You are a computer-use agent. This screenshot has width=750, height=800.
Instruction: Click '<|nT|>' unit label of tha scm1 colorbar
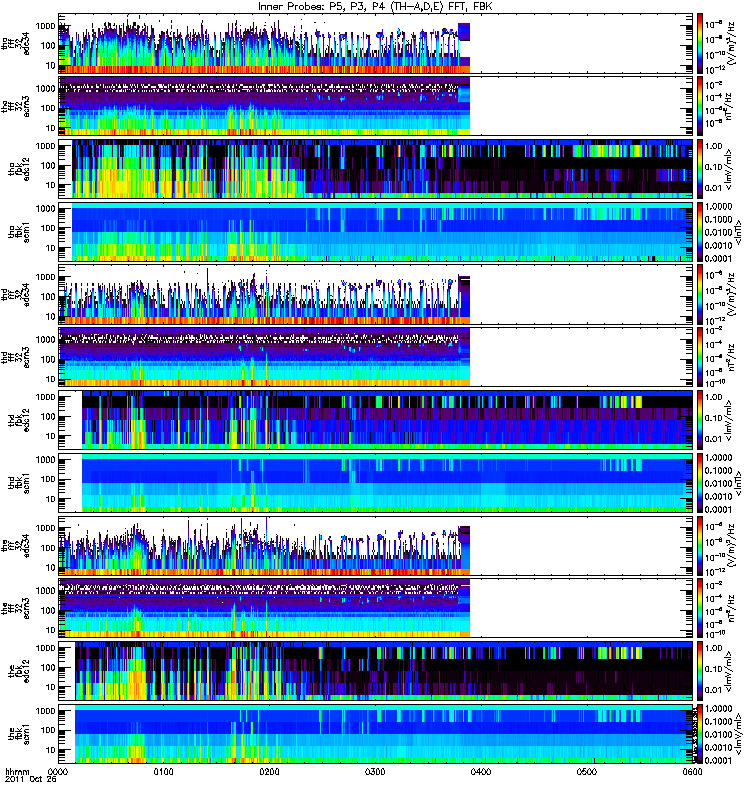click(x=738, y=232)
